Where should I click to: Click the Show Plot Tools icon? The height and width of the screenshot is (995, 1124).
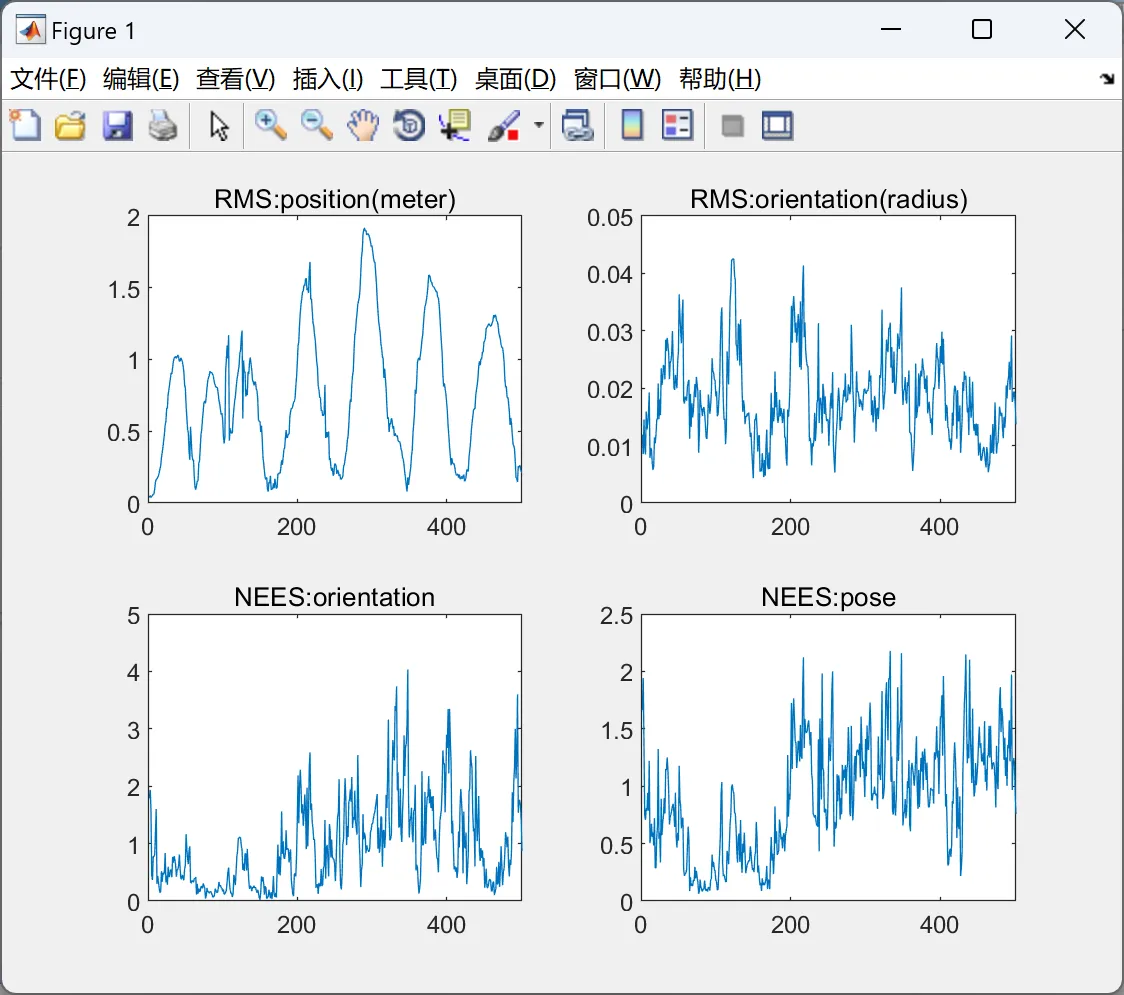pos(778,125)
